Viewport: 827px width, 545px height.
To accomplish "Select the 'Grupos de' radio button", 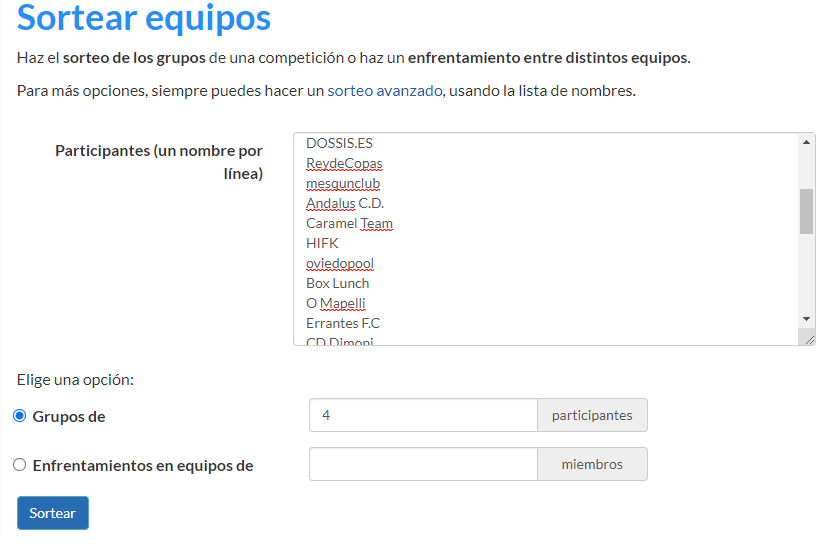I will click(20, 416).
